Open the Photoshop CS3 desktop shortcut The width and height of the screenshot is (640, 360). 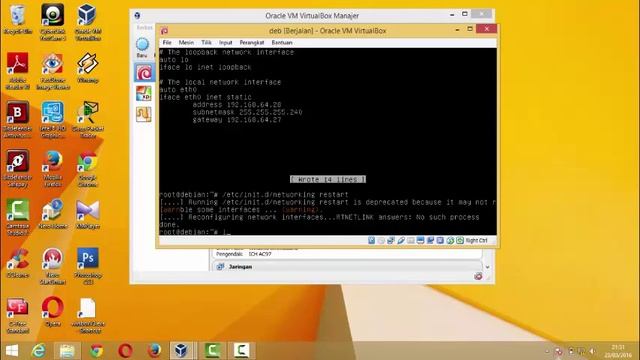click(88, 266)
